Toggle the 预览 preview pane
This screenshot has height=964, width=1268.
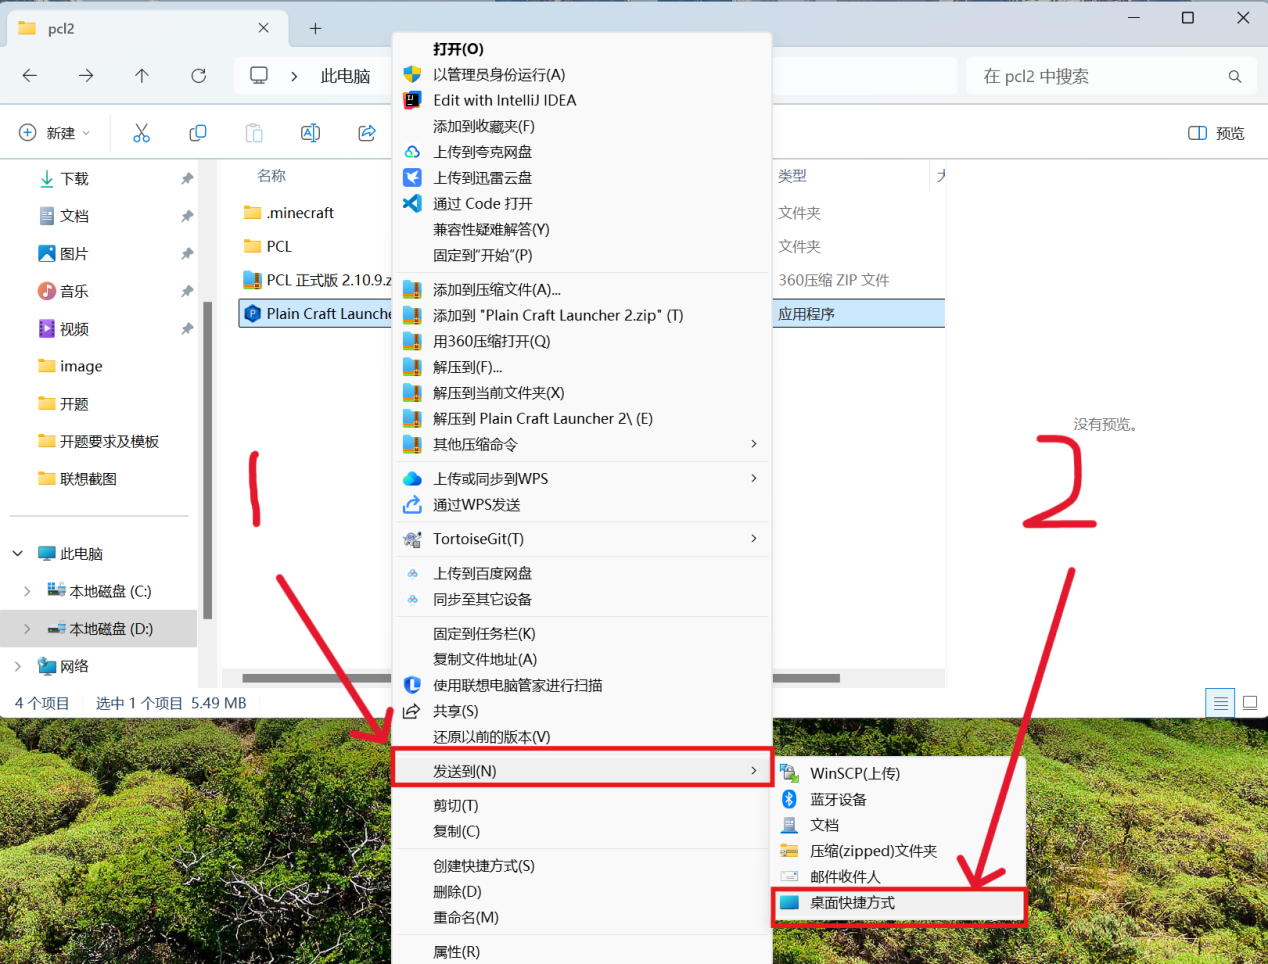coord(1216,132)
